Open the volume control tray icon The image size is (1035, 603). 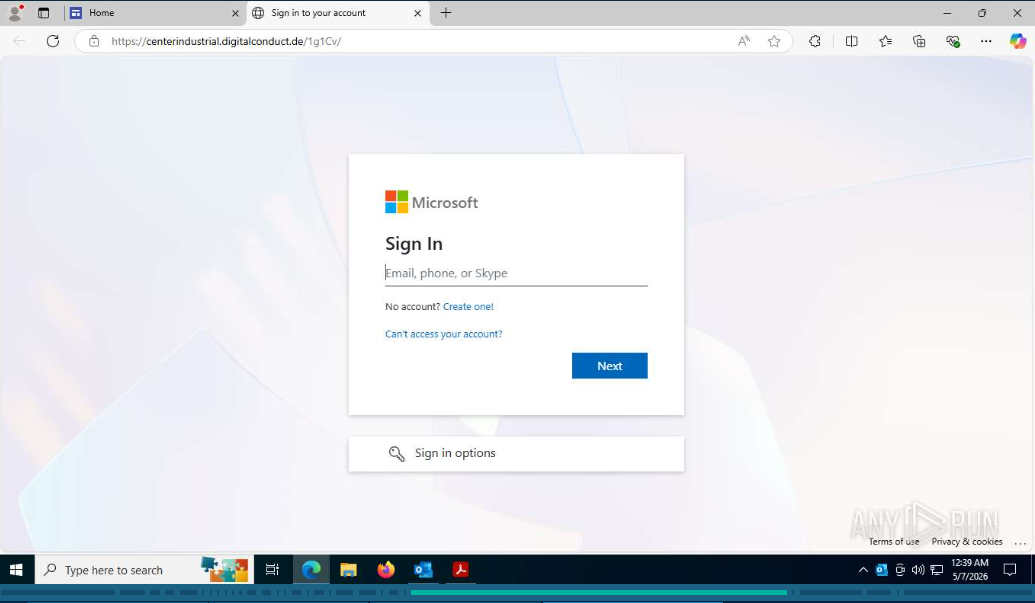918,570
